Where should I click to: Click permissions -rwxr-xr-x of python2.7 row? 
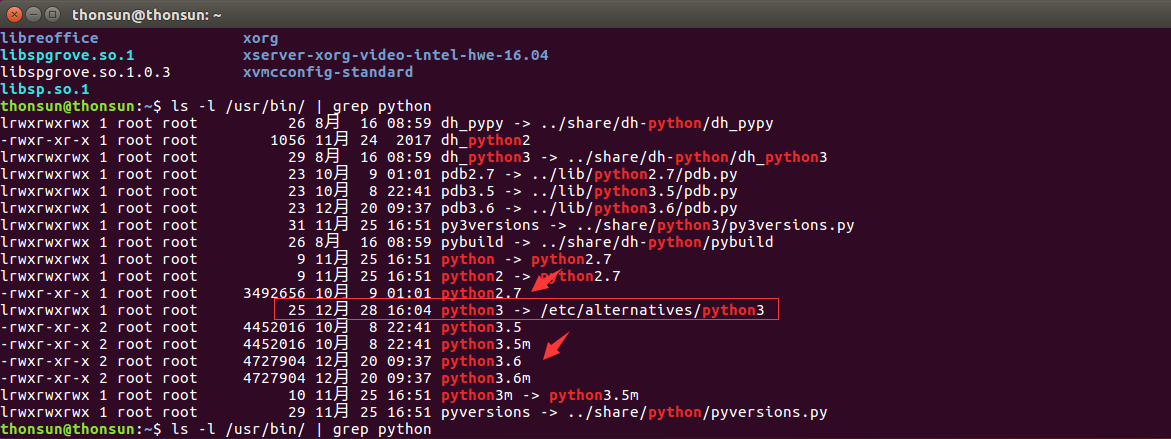tap(45, 293)
